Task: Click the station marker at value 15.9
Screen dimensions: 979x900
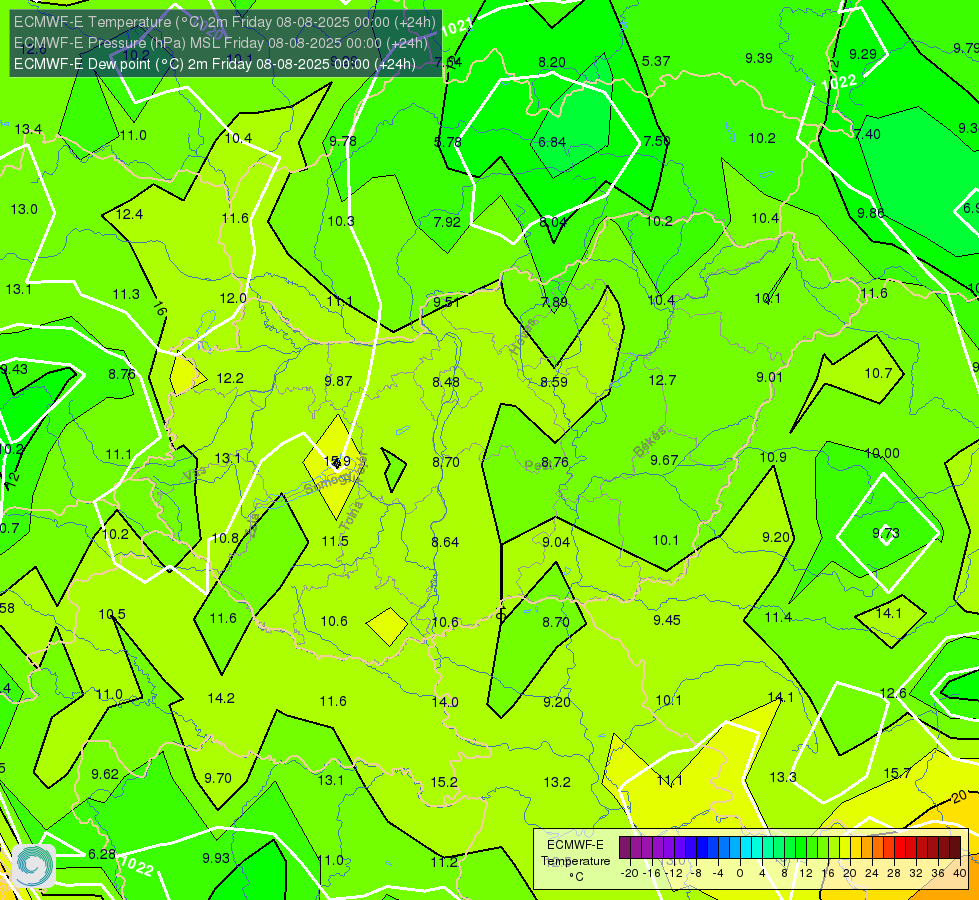Action: click(x=337, y=463)
